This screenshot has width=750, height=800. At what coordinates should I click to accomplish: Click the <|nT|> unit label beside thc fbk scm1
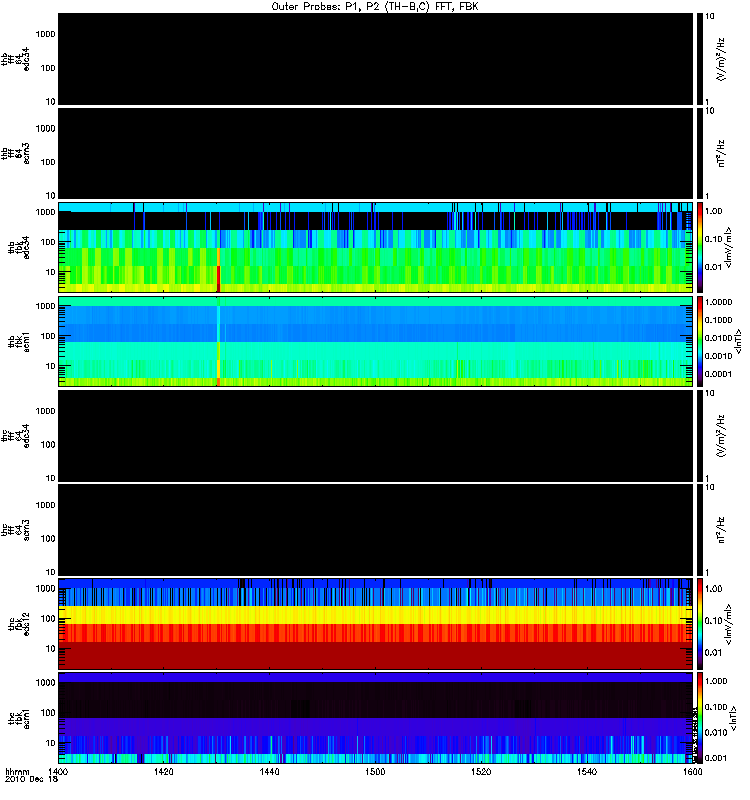(x=734, y=718)
